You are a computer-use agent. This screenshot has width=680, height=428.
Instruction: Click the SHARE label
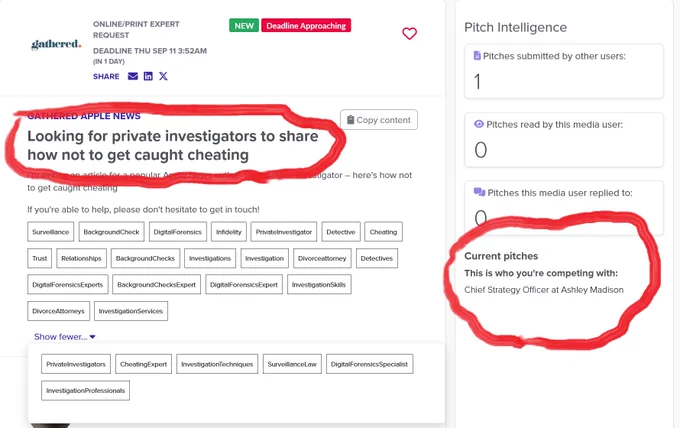(x=106, y=76)
